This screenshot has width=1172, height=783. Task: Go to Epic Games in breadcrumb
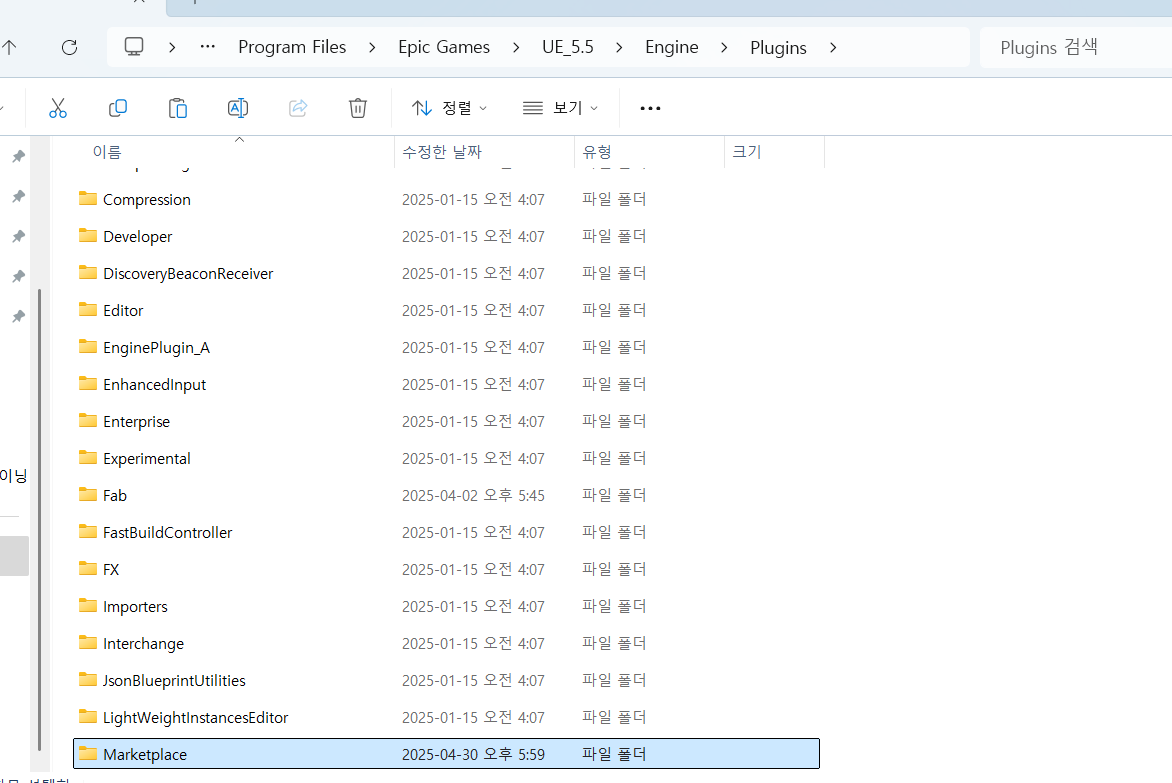[444, 47]
